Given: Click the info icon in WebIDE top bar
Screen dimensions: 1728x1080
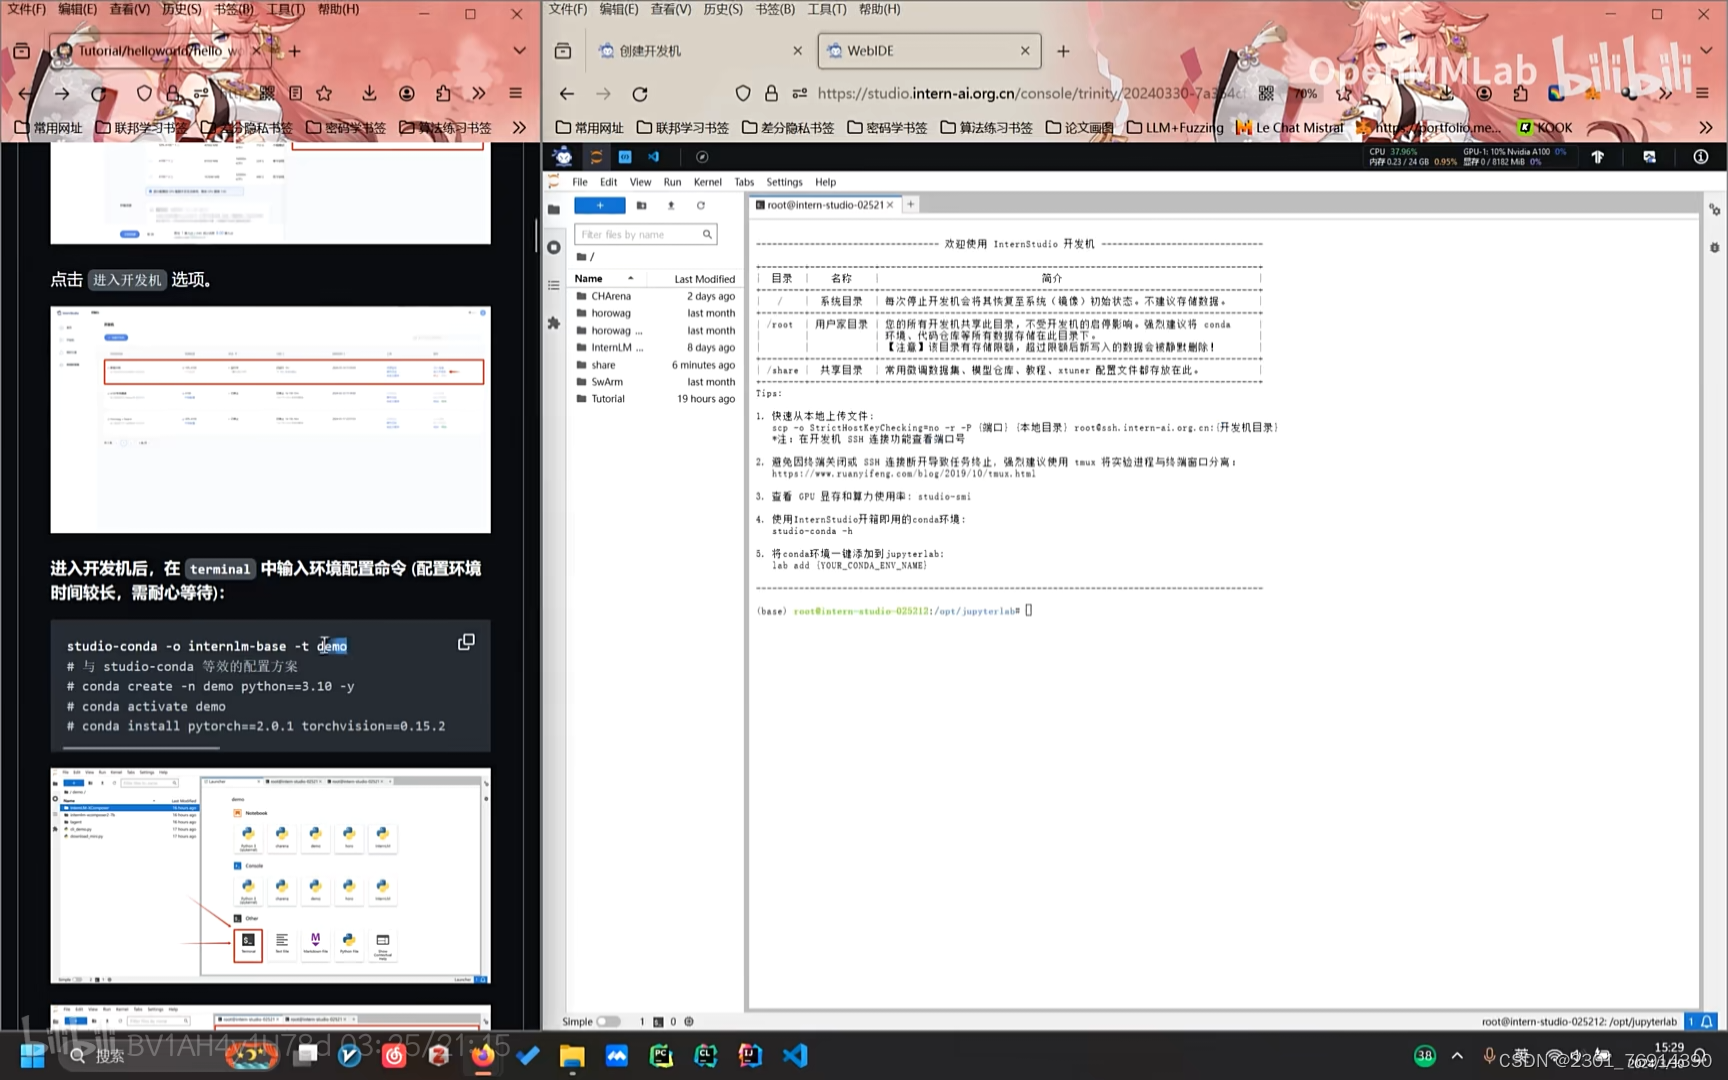Looking at the screenshot, I should point(1700,157).
